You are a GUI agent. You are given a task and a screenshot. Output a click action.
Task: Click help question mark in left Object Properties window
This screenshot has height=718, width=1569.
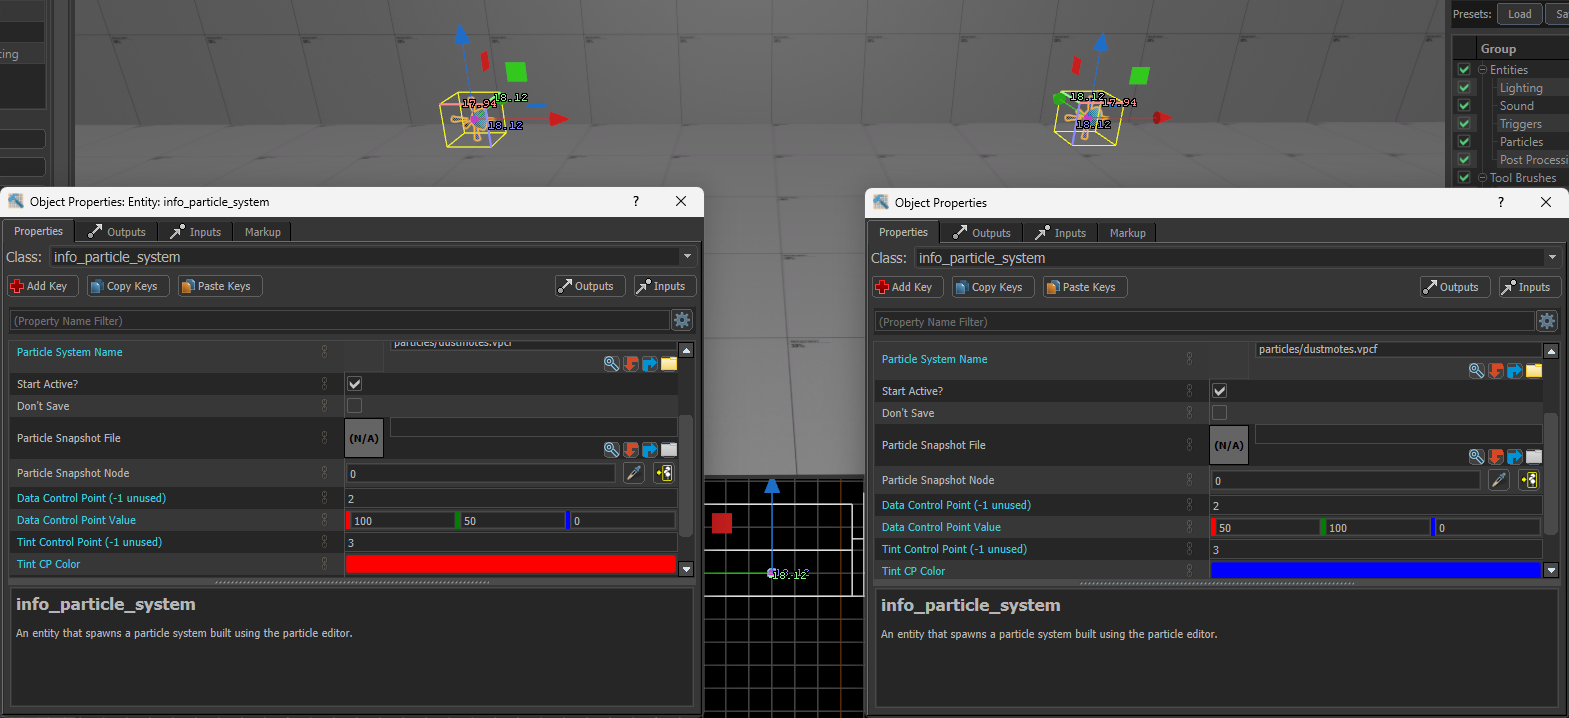coord(636,201)
